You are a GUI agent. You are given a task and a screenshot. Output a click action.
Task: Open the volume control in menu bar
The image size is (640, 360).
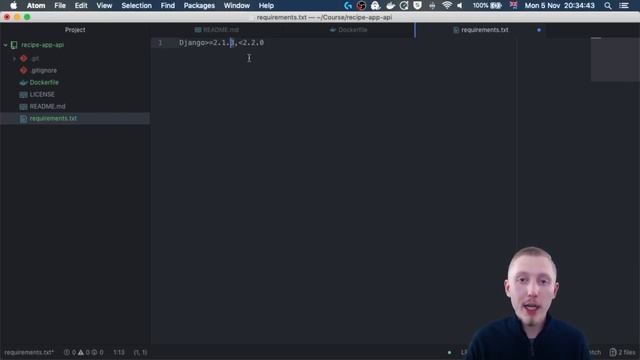(460, 5)
